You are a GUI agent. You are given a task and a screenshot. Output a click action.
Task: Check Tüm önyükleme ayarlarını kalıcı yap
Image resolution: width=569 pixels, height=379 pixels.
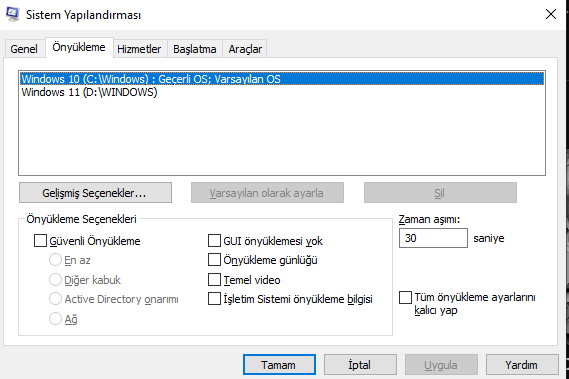405,297
